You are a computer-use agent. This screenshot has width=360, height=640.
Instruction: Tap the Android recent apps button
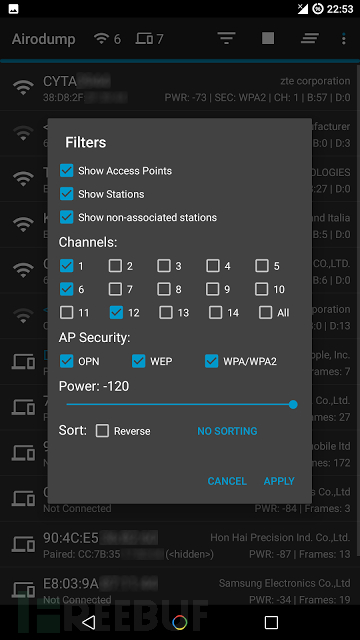point(271,622)
